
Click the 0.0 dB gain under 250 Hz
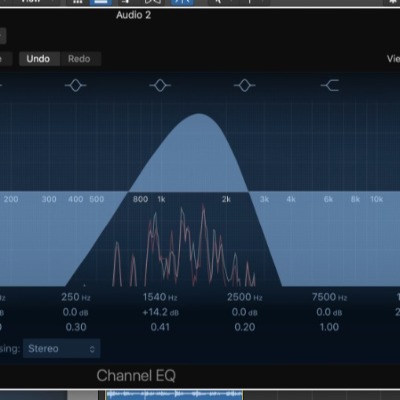[x=76, y=312]
